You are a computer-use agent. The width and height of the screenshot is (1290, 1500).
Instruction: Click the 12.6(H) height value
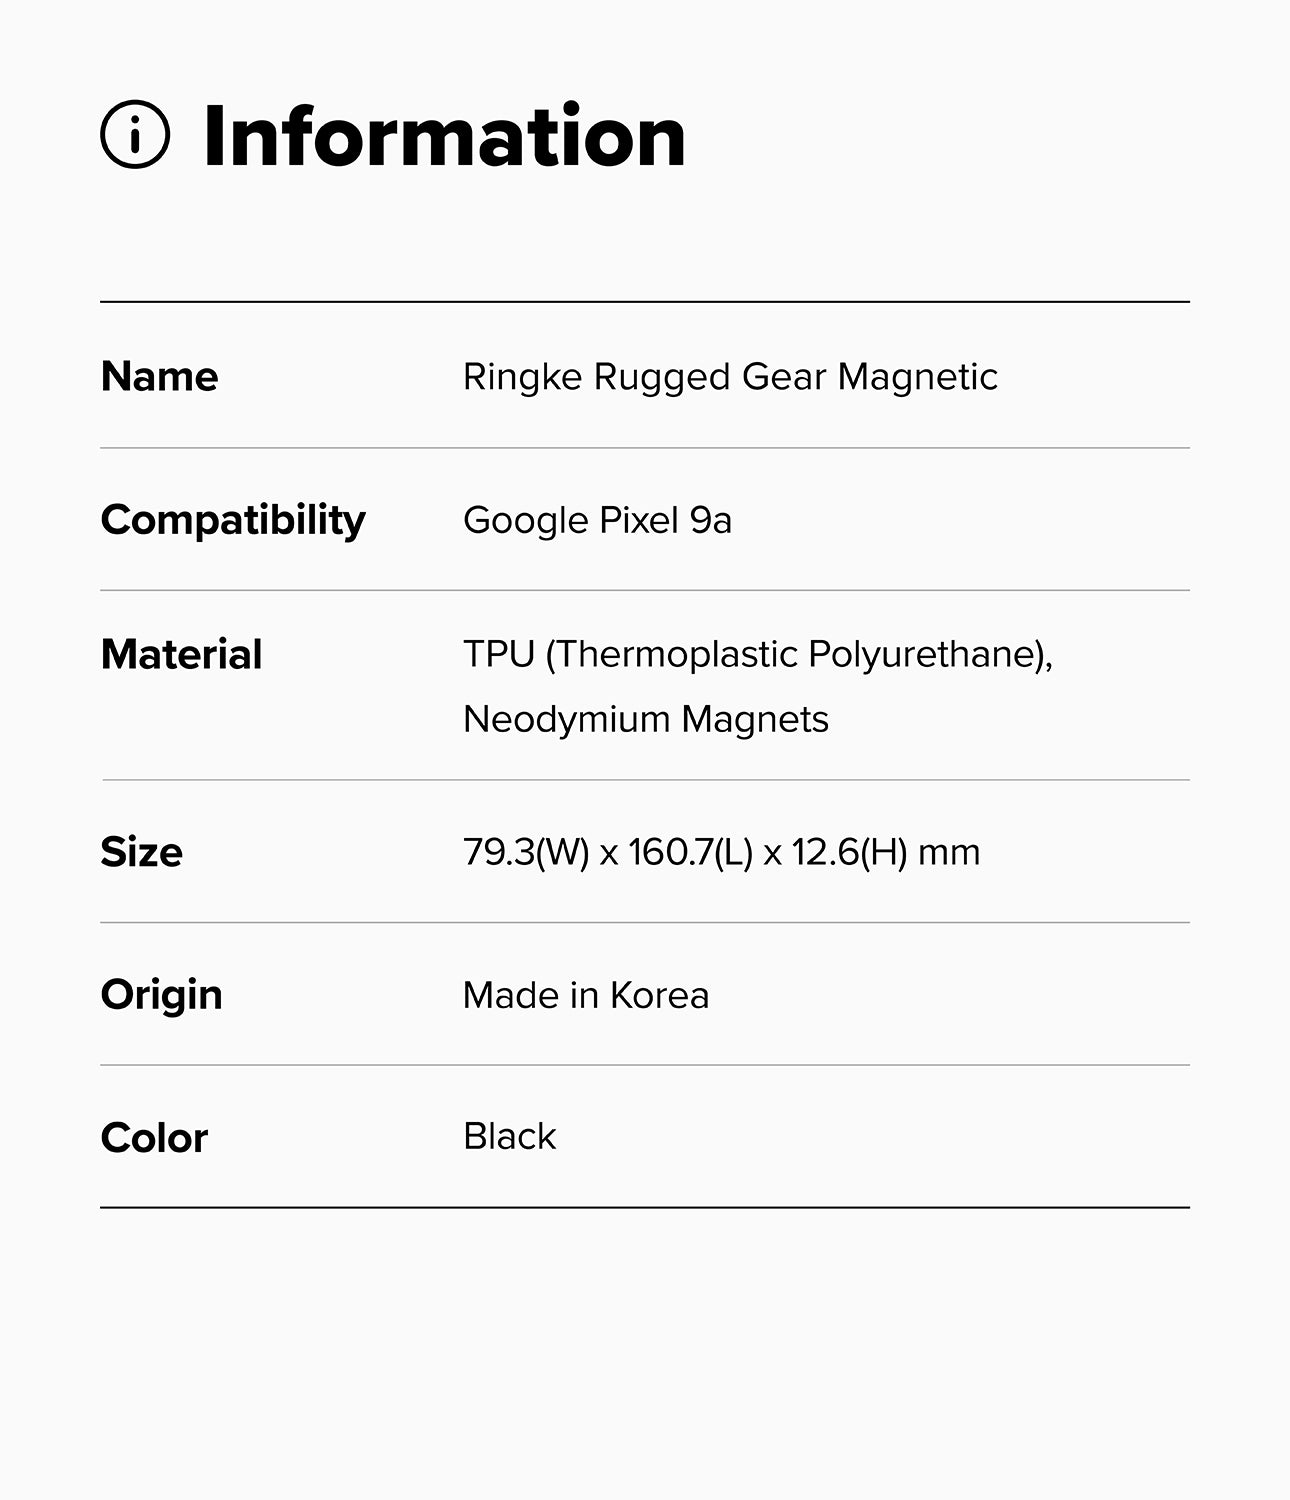coord(849,852)
